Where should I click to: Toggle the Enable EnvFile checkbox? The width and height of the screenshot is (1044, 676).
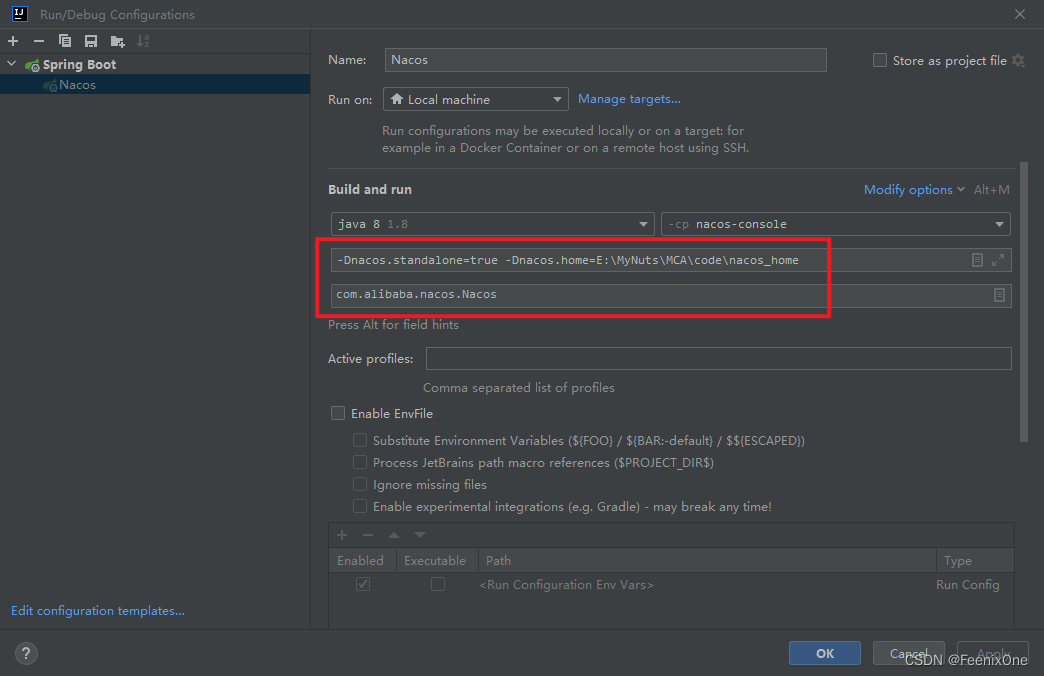[338, 414]
